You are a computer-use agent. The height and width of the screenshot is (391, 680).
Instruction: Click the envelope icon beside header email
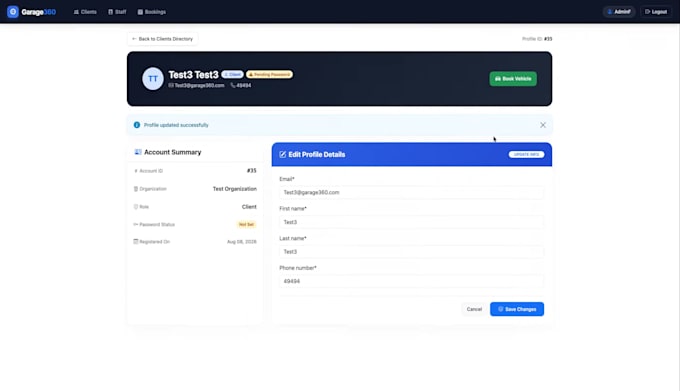(171, 85)
